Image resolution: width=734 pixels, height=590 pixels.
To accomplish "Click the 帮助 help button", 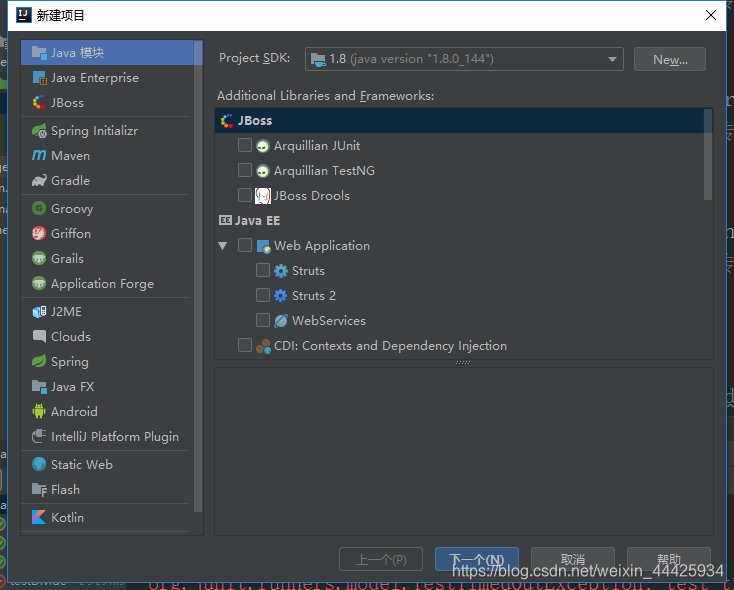I will click(668, 559).
